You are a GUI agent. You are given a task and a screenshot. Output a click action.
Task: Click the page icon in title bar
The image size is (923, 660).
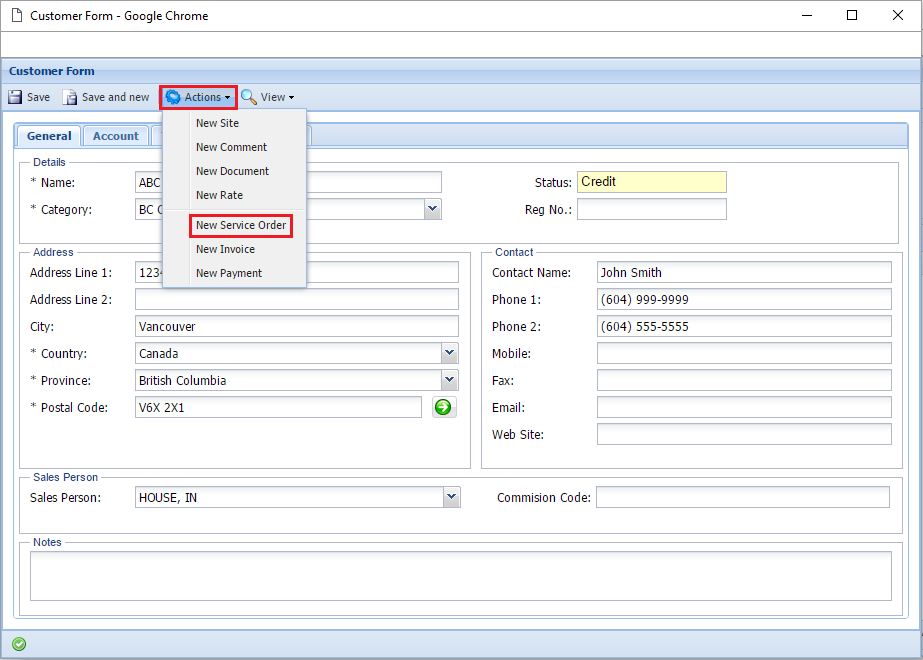pos(17,15)
